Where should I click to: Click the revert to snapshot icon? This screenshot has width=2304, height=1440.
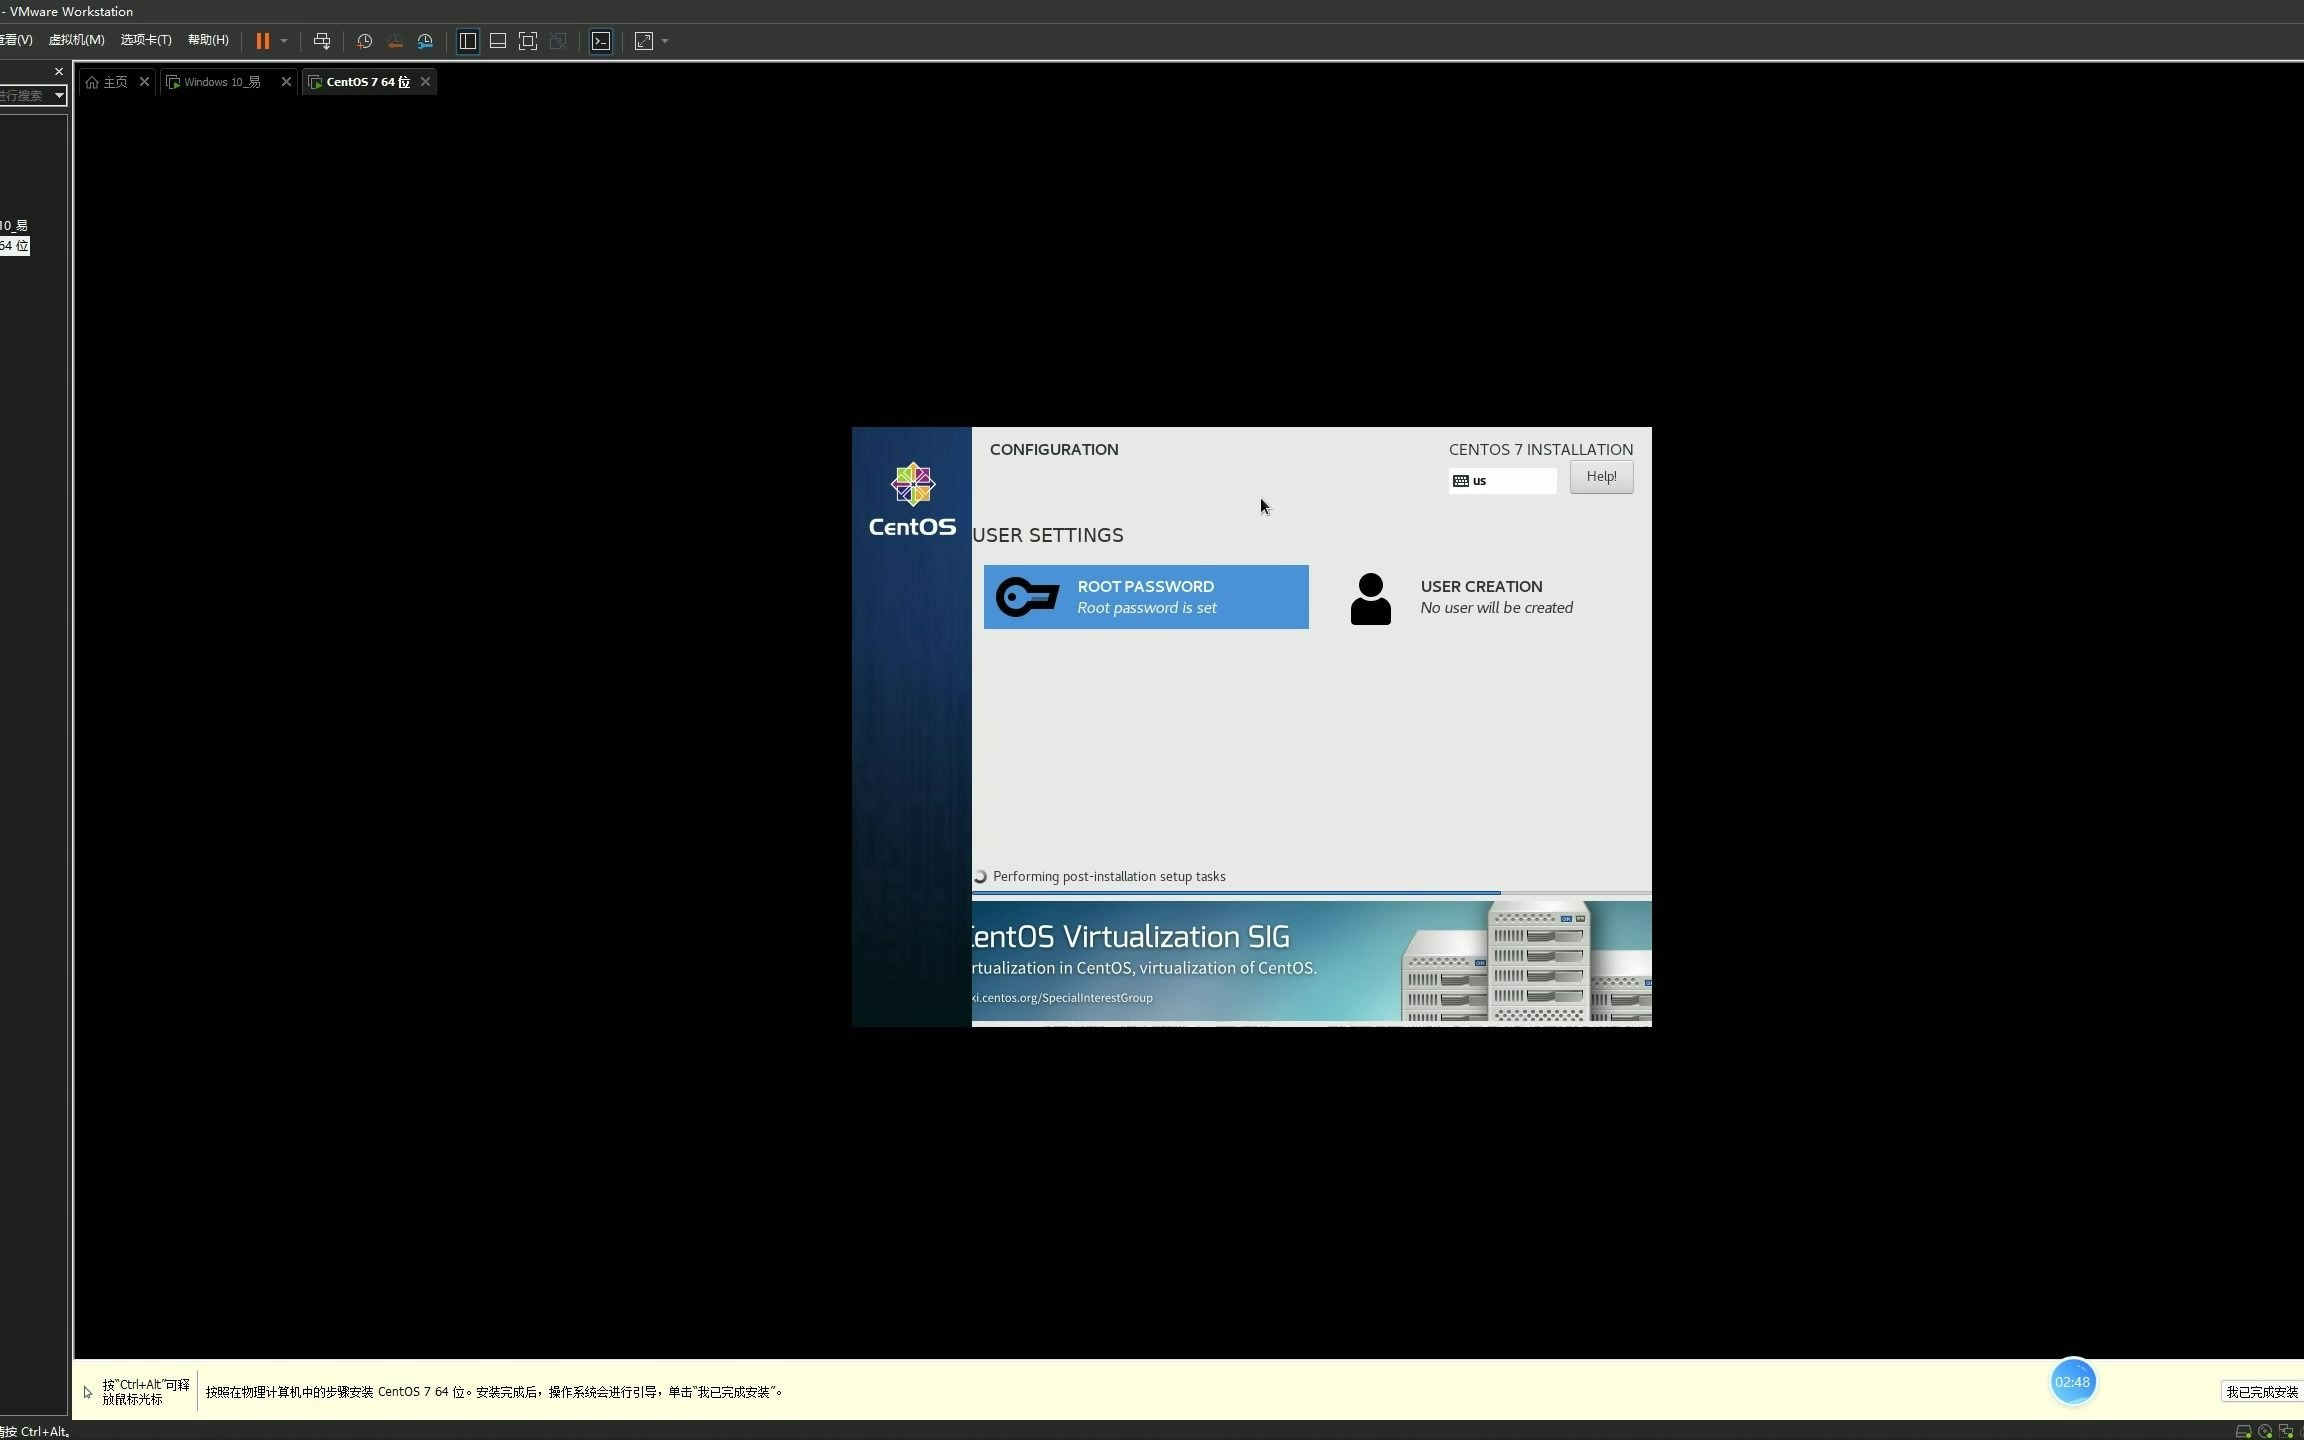point(395,41)
